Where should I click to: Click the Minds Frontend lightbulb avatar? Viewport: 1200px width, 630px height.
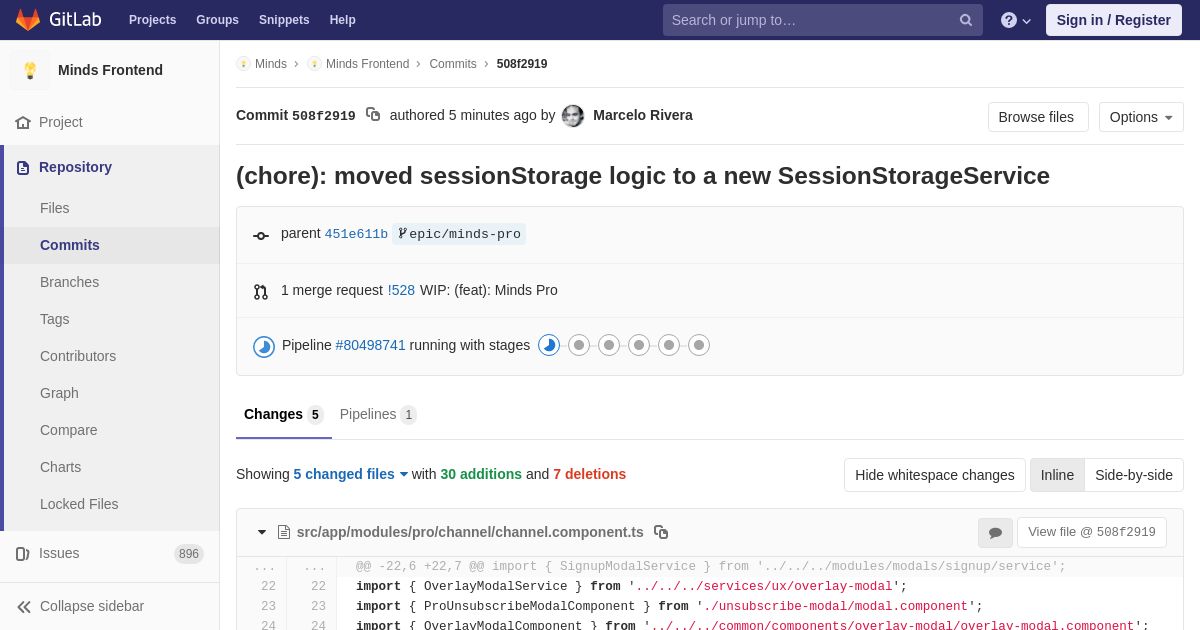(30, 70)
